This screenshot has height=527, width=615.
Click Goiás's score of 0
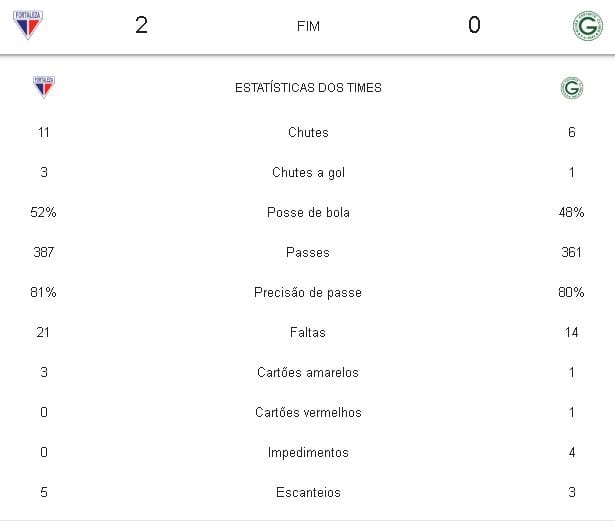(x=474, y=25)
